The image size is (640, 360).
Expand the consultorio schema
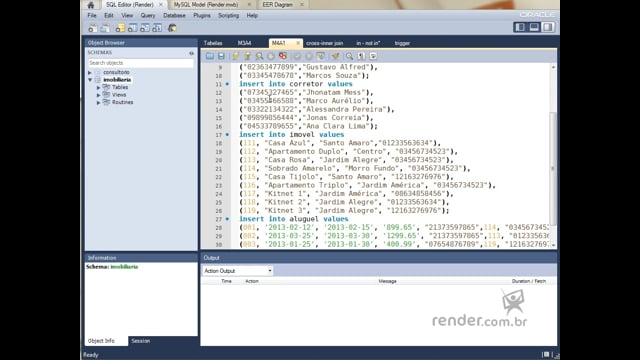tap(90, 73)
